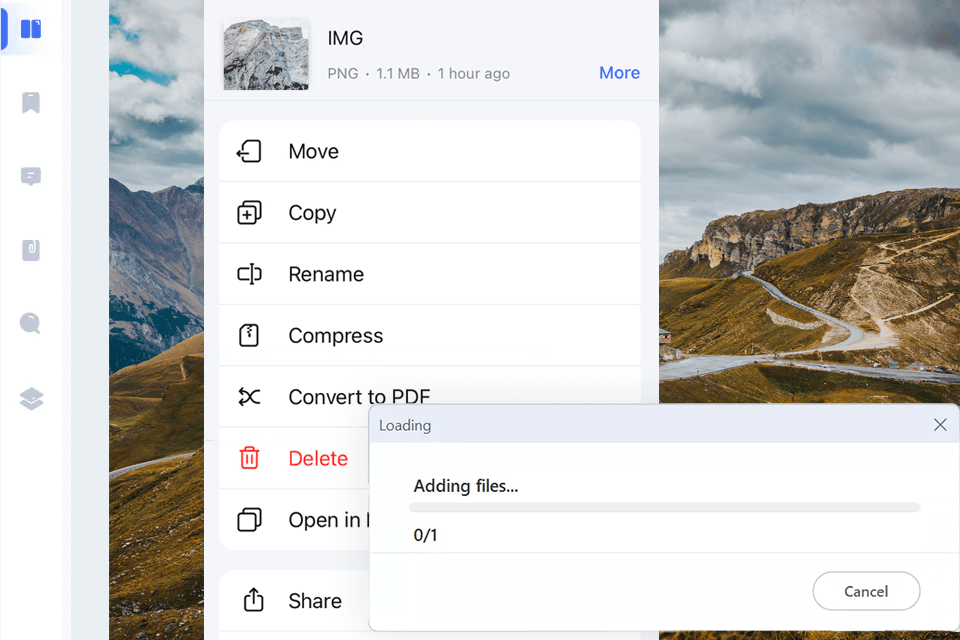The height and width of the screenshot is (640, 960).
Task: Cancel the Adding files operation
Action: pyautogui.click(x=866, y=591)
